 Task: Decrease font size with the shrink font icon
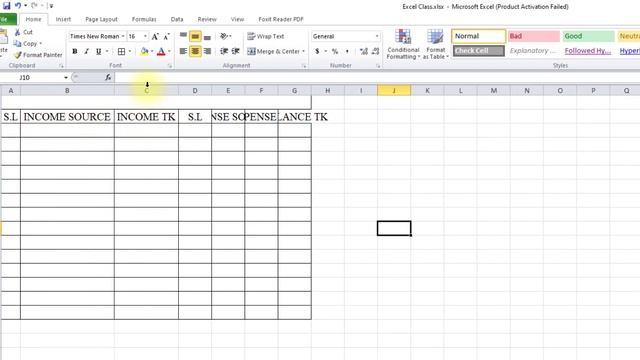coord(167,36)
